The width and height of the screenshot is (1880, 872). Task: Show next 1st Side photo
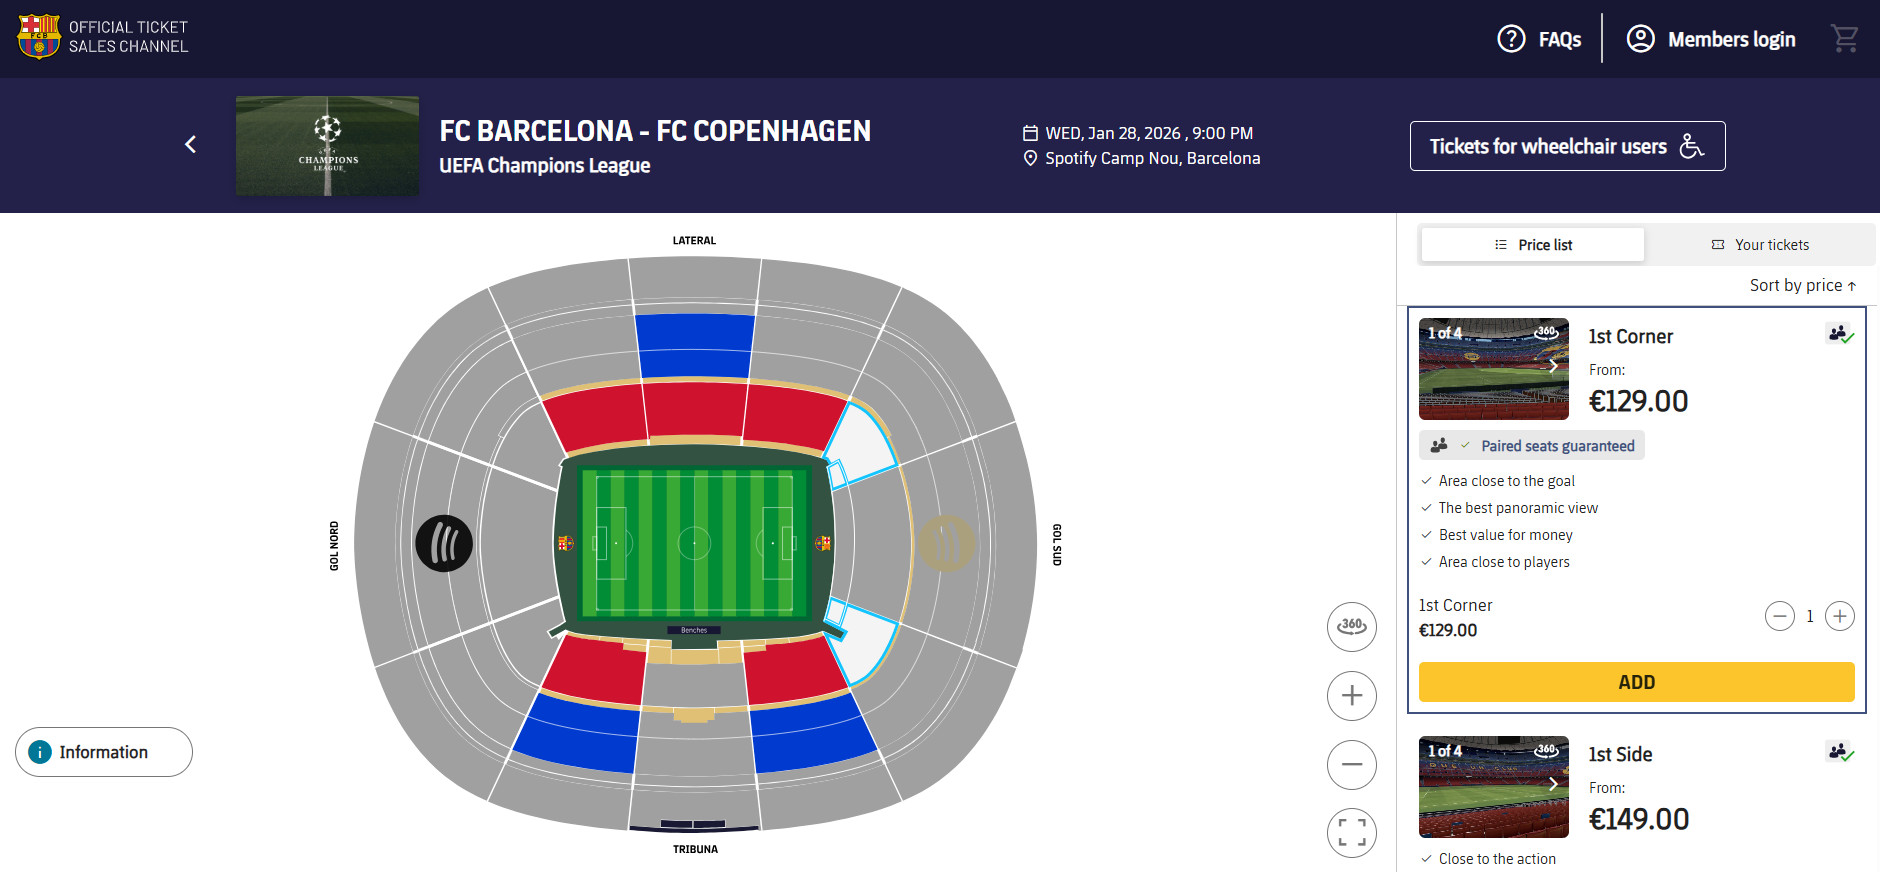tap(1553, 784)
